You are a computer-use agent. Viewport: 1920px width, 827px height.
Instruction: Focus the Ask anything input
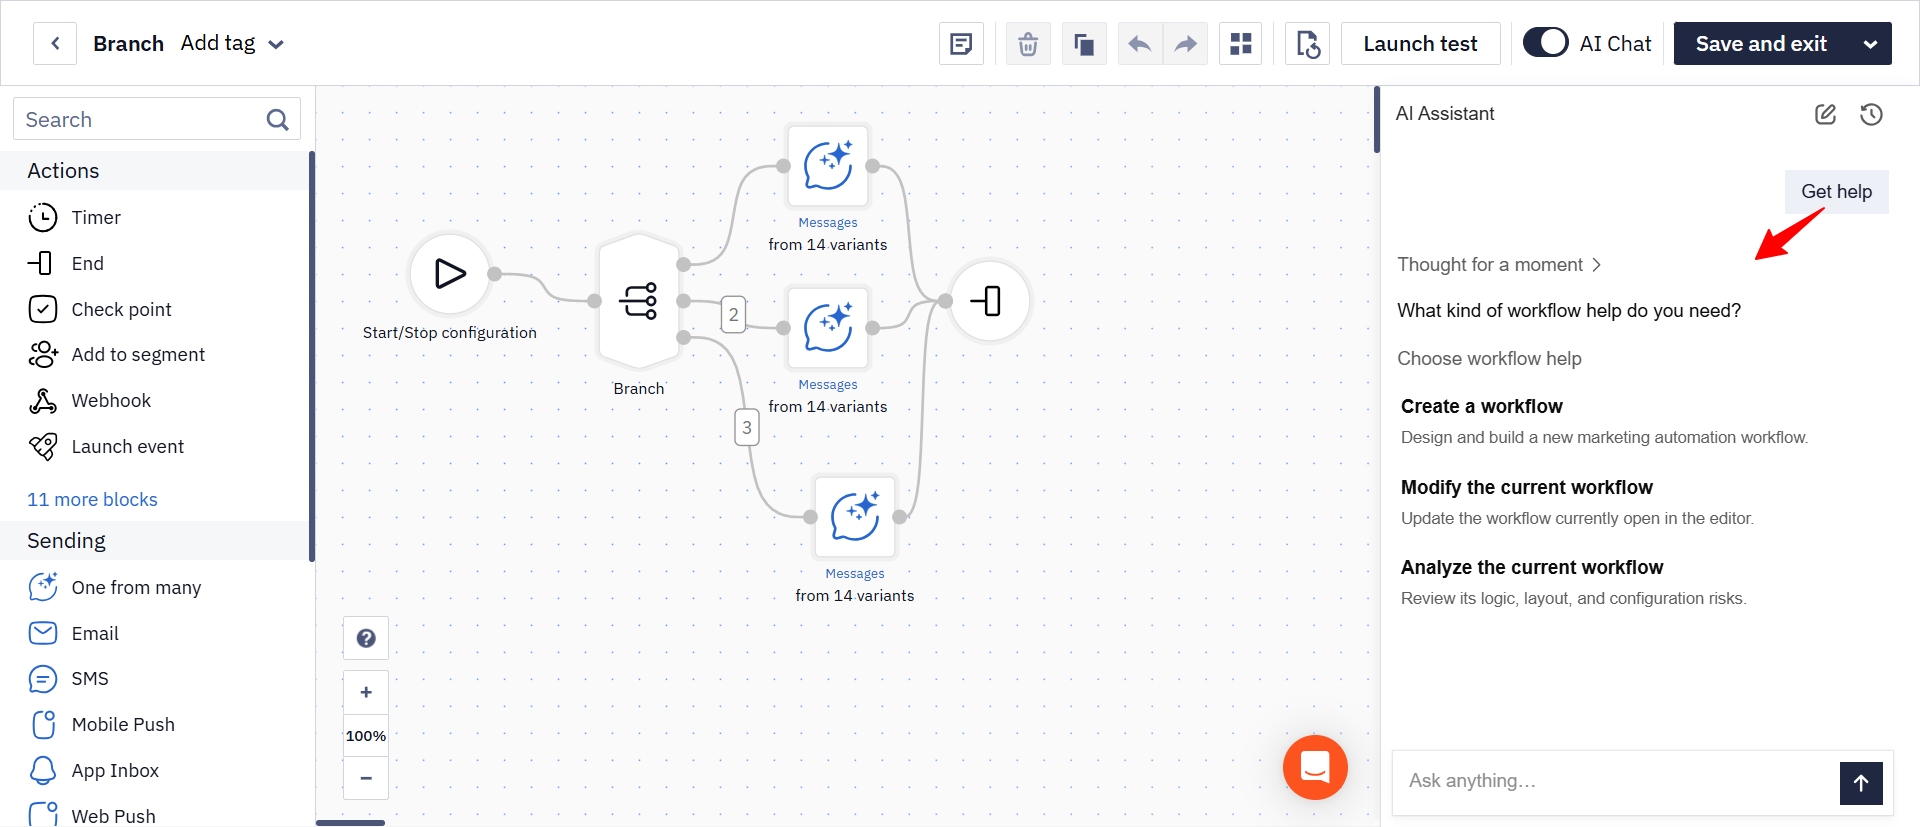(1615, 781)
